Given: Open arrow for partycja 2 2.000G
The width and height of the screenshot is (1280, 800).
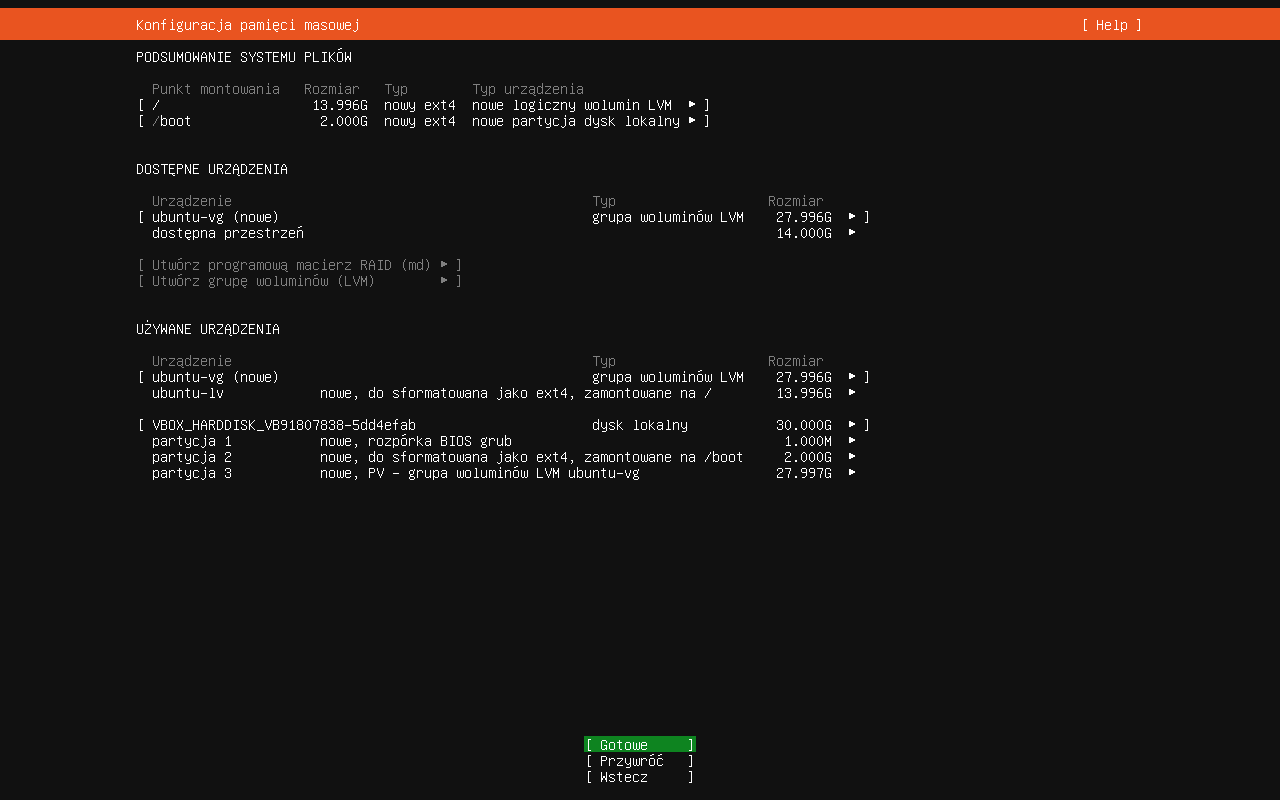Looking at the screenshot, I should [x=852, y=456].
